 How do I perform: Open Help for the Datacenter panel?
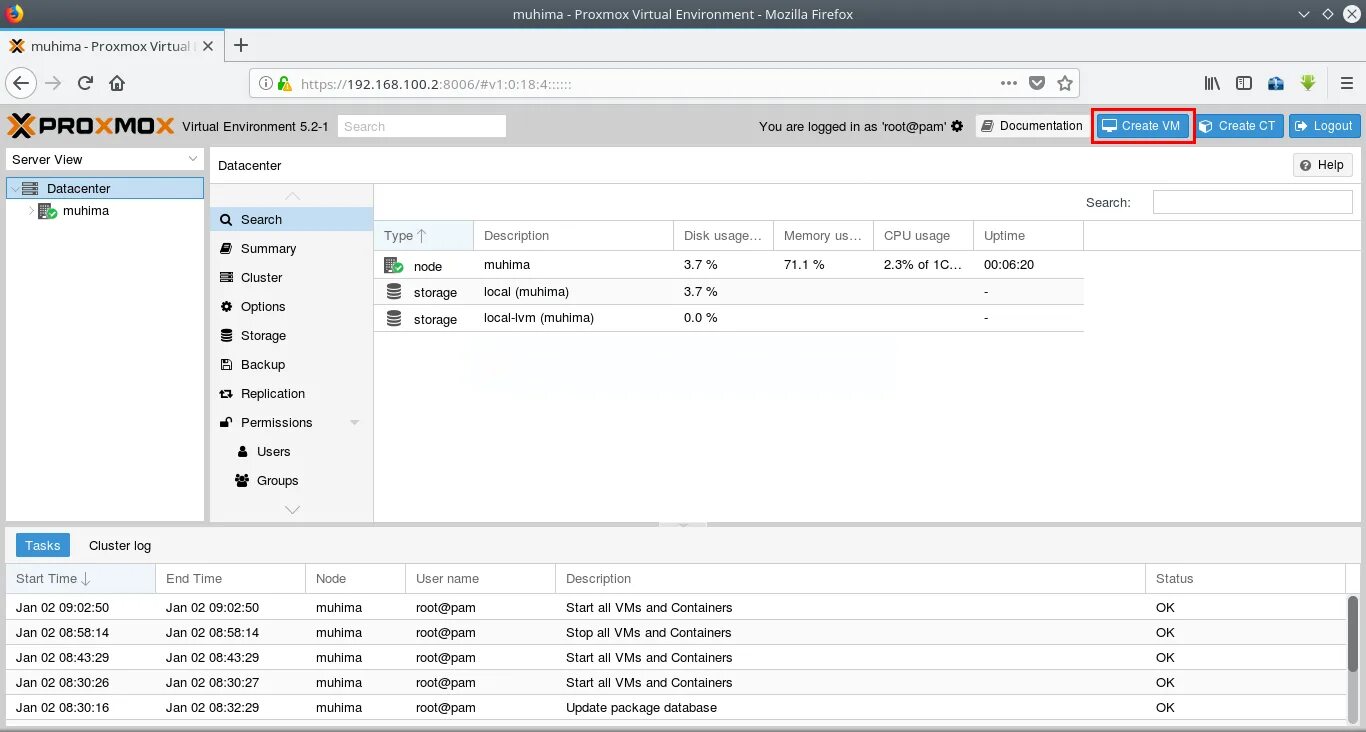(x=1322, y=165)
